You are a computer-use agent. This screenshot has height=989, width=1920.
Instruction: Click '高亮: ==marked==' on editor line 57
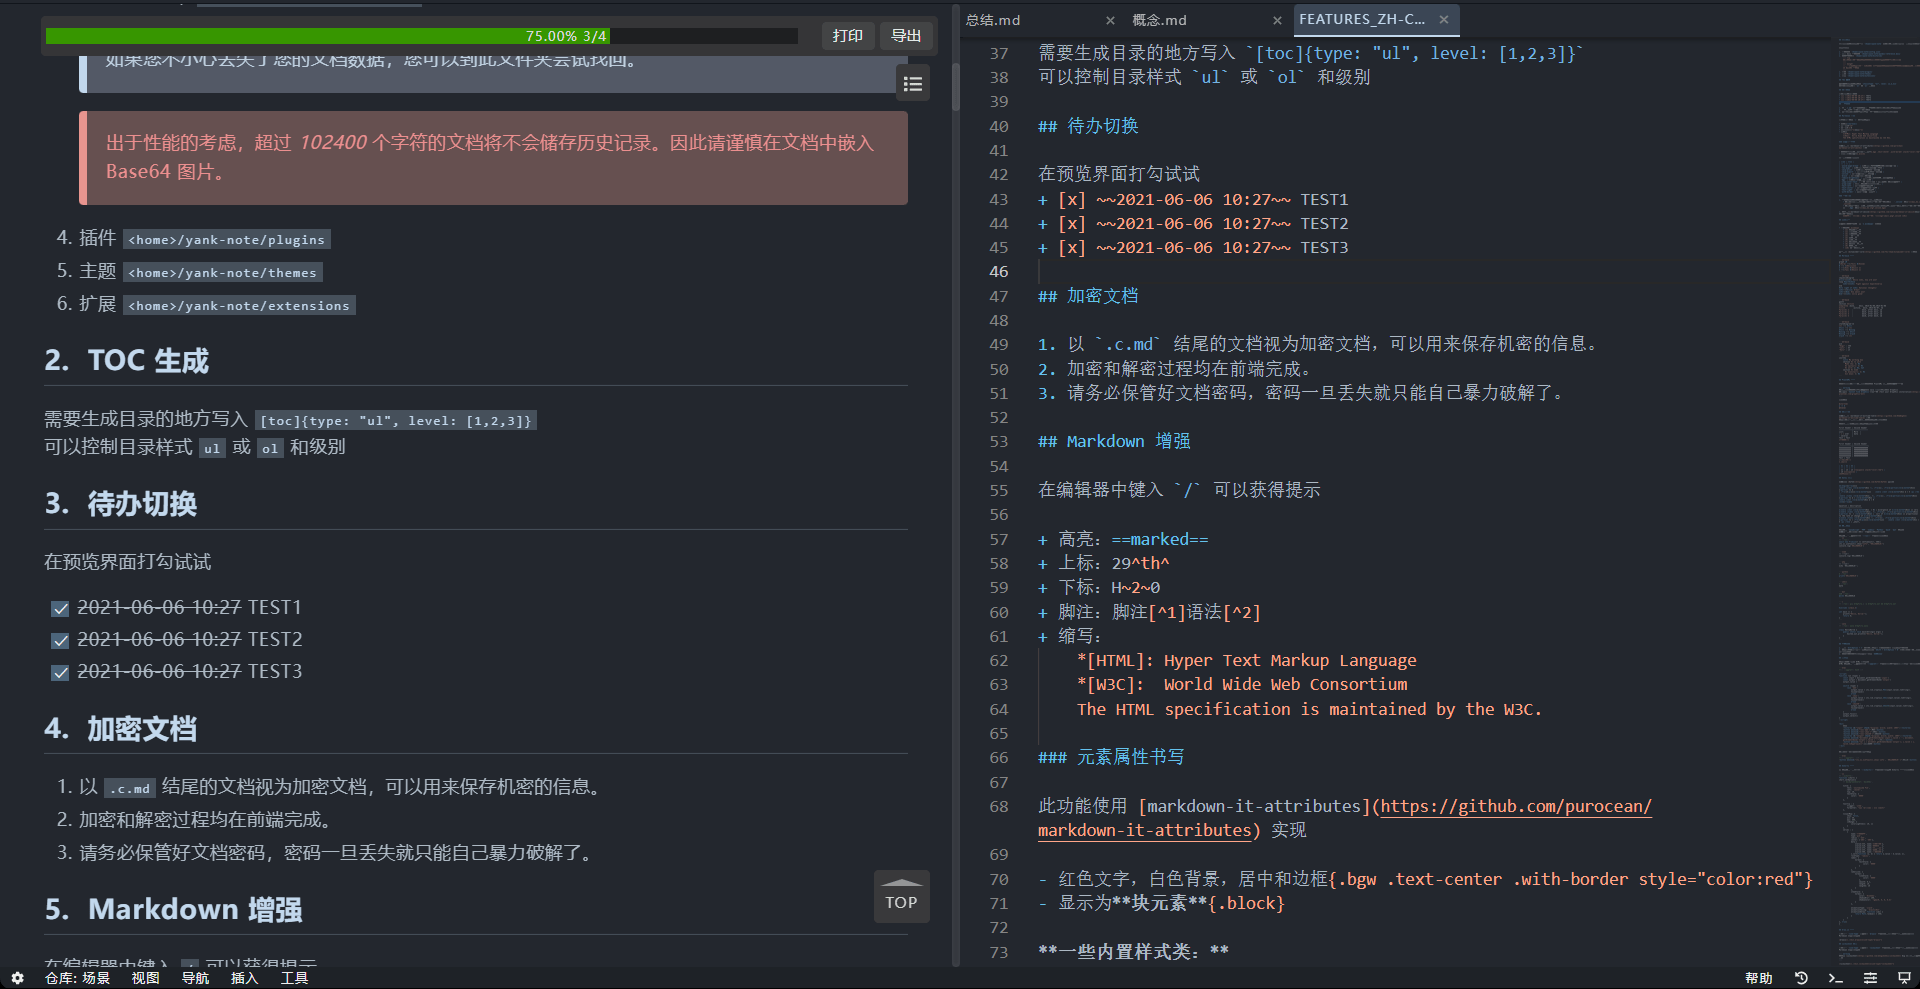pos(1133,540)
